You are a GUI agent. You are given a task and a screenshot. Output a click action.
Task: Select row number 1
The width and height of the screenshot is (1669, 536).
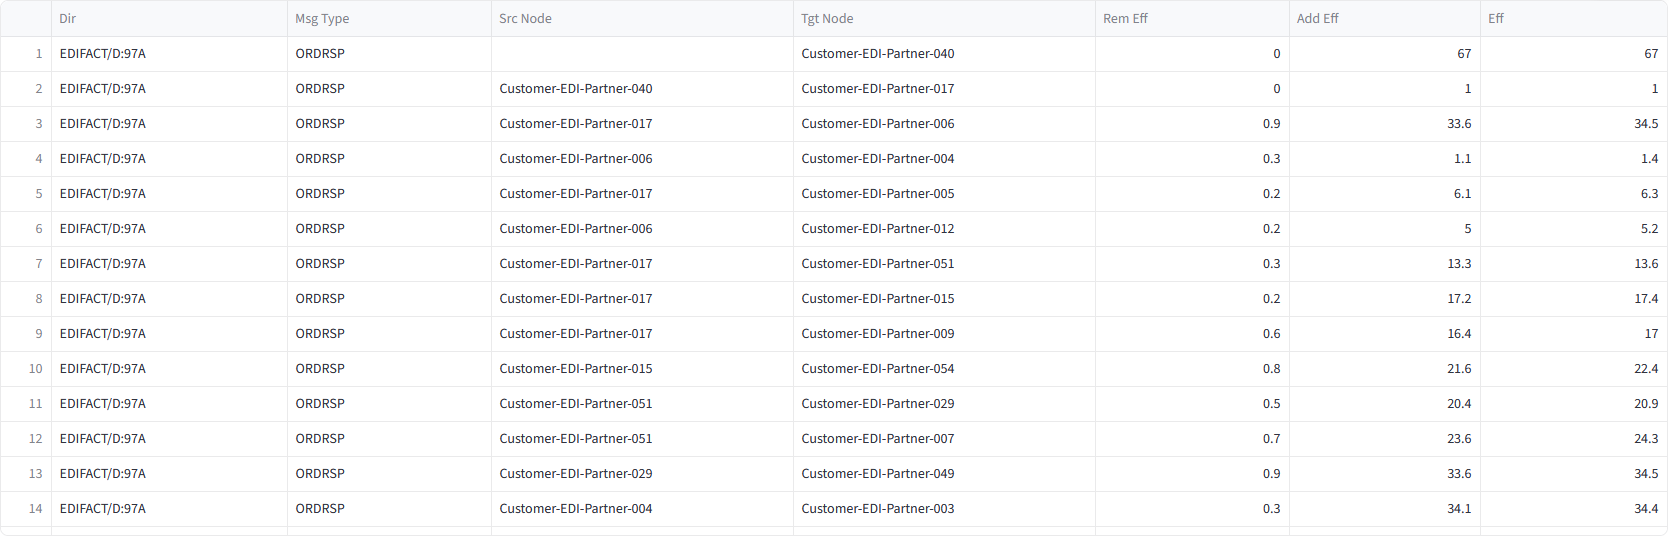[x=38, y=54]
